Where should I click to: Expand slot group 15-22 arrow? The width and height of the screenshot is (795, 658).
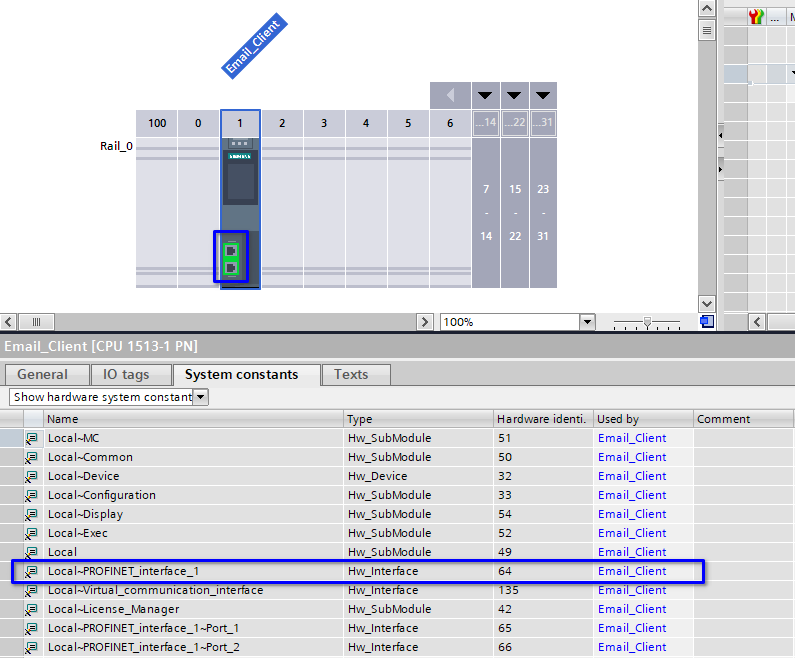(514, 95)
